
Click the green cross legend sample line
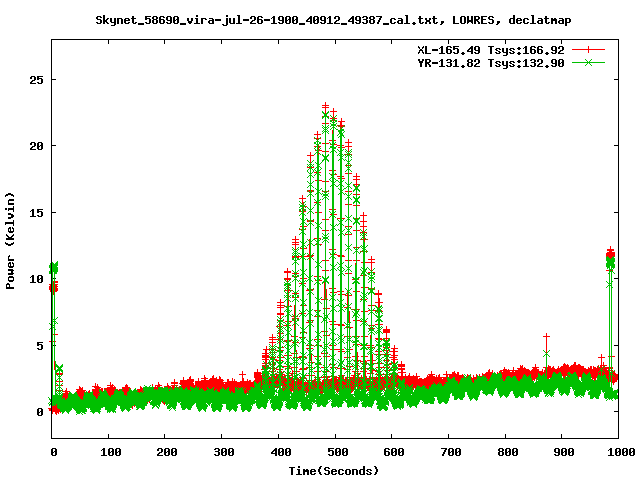588,63
